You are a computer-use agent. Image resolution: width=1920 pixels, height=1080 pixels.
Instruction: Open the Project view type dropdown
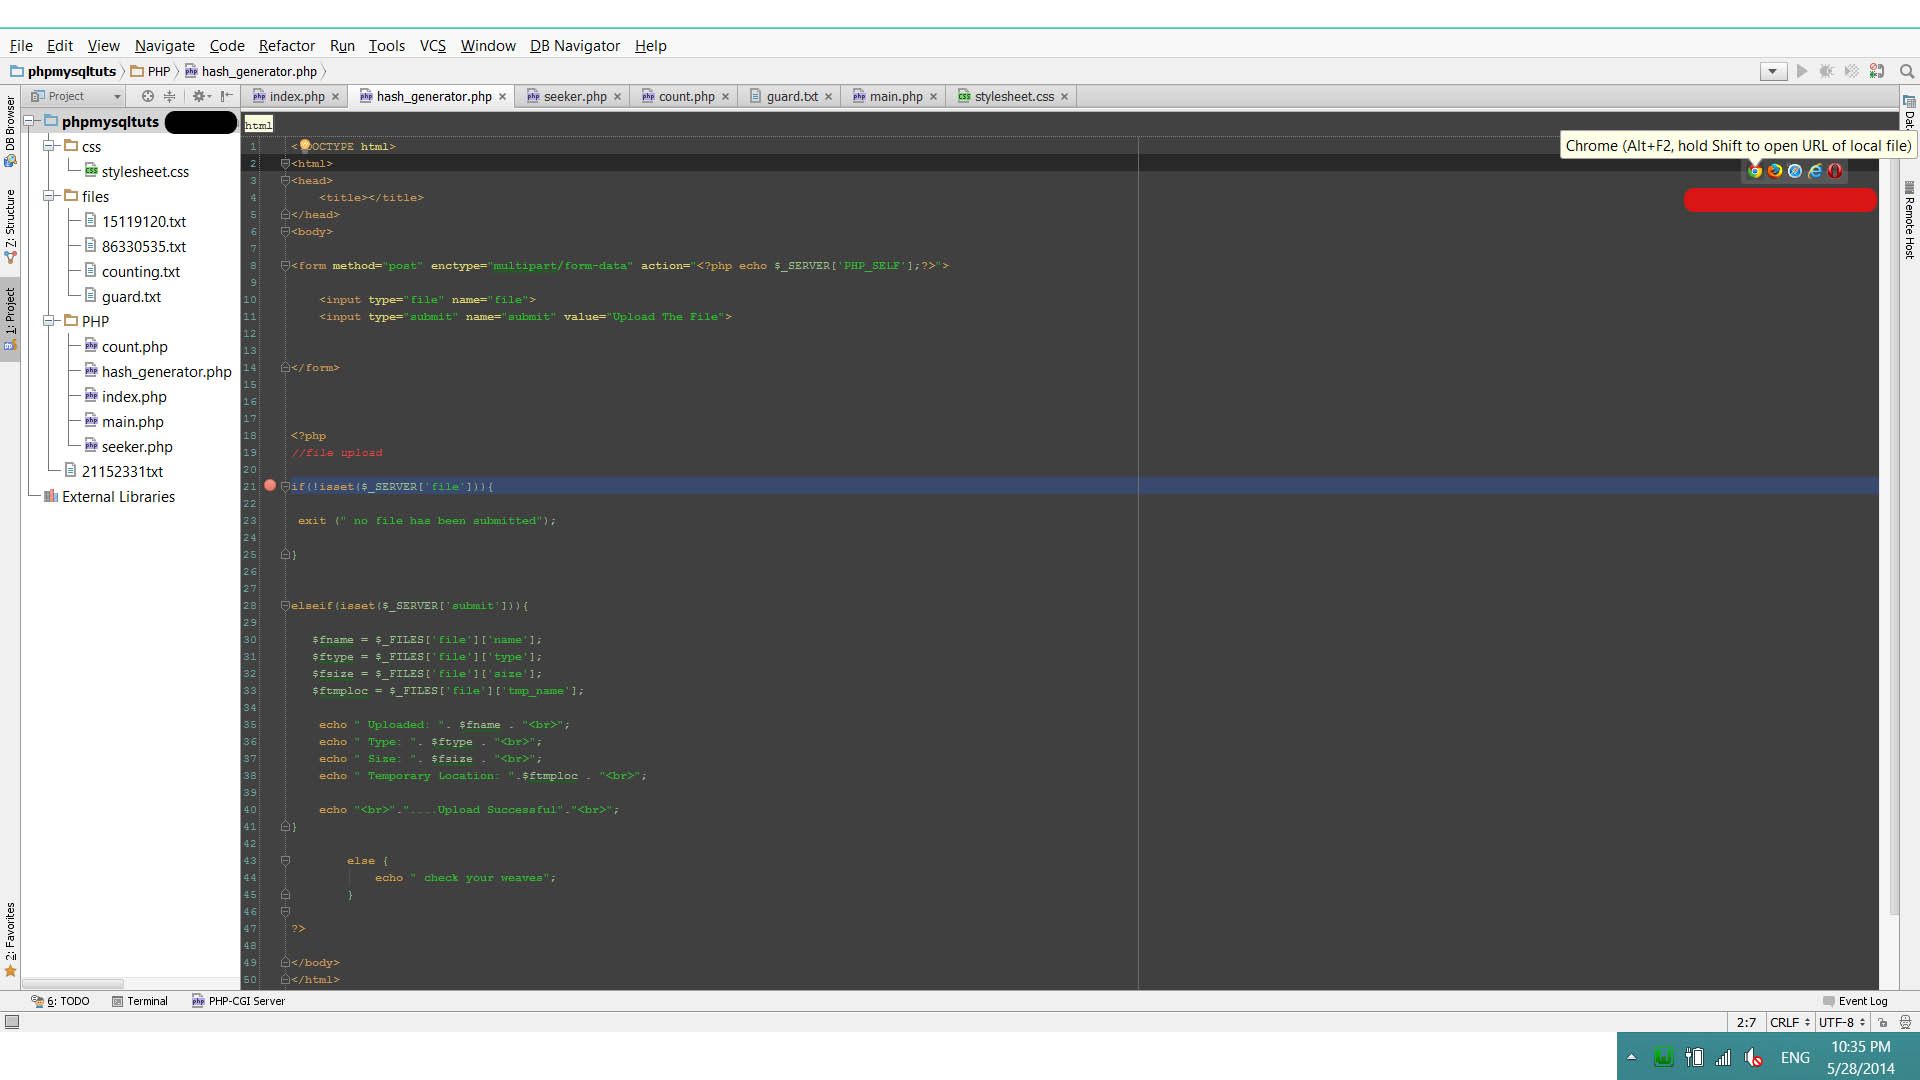[x=76, y=96]
